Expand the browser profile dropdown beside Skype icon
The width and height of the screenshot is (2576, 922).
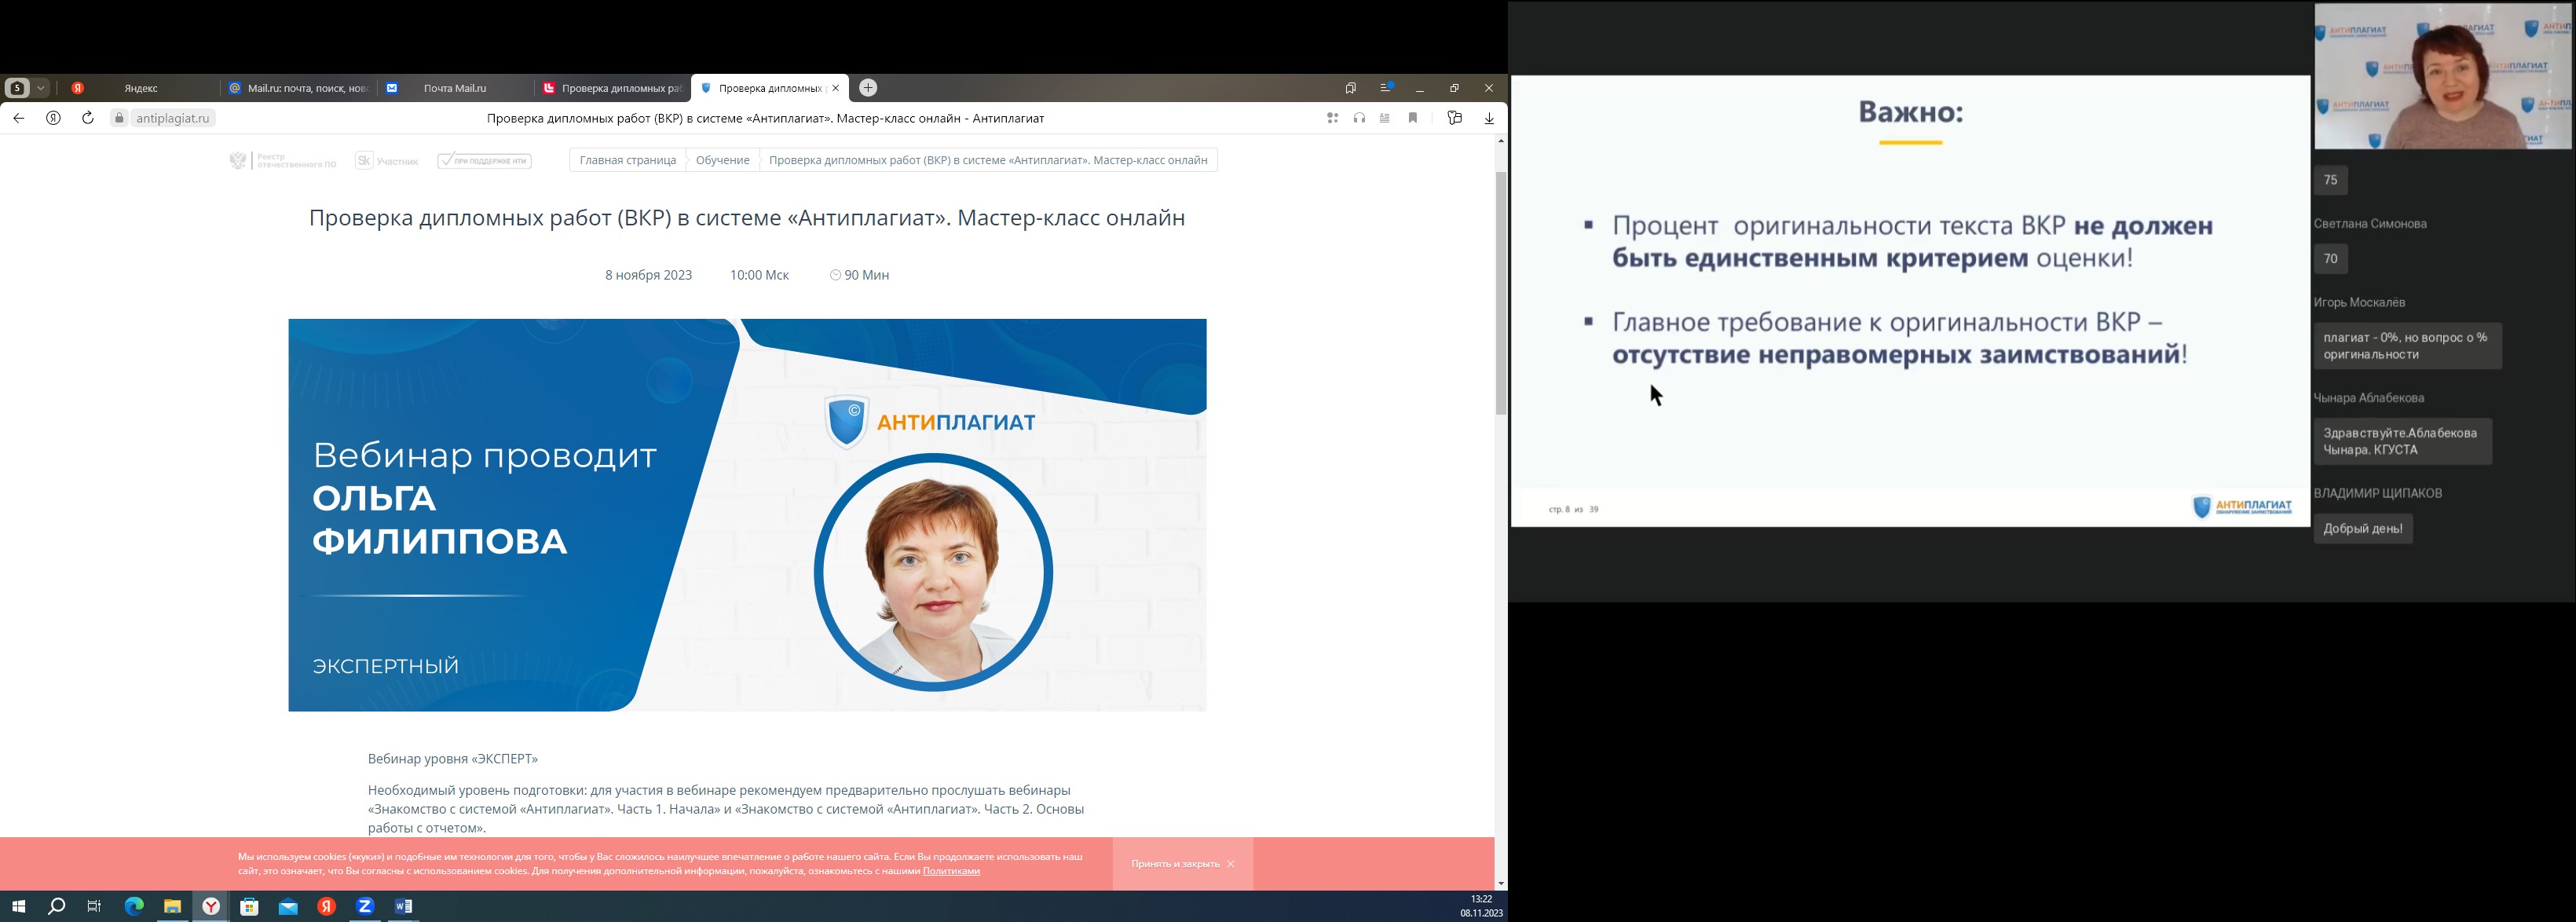pyautogui.click(x=42, y=88)
